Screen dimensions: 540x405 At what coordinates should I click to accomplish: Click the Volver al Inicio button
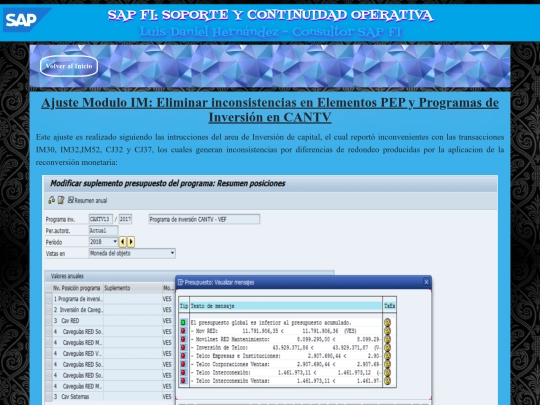coord(69,66)
